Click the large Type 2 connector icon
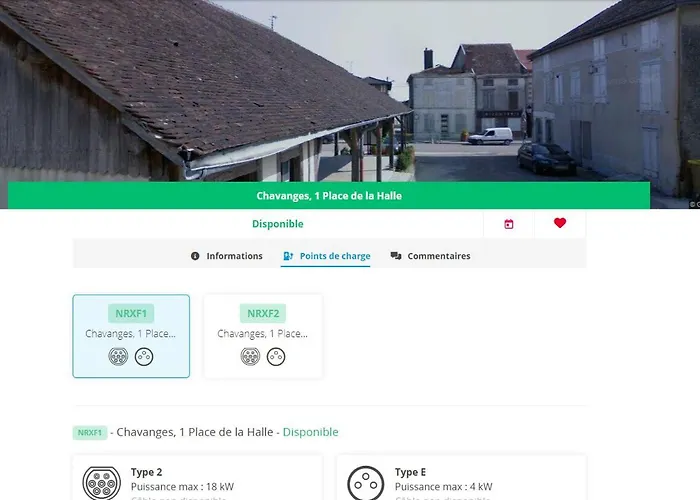700x500 pixels. [x=102, y=483]
